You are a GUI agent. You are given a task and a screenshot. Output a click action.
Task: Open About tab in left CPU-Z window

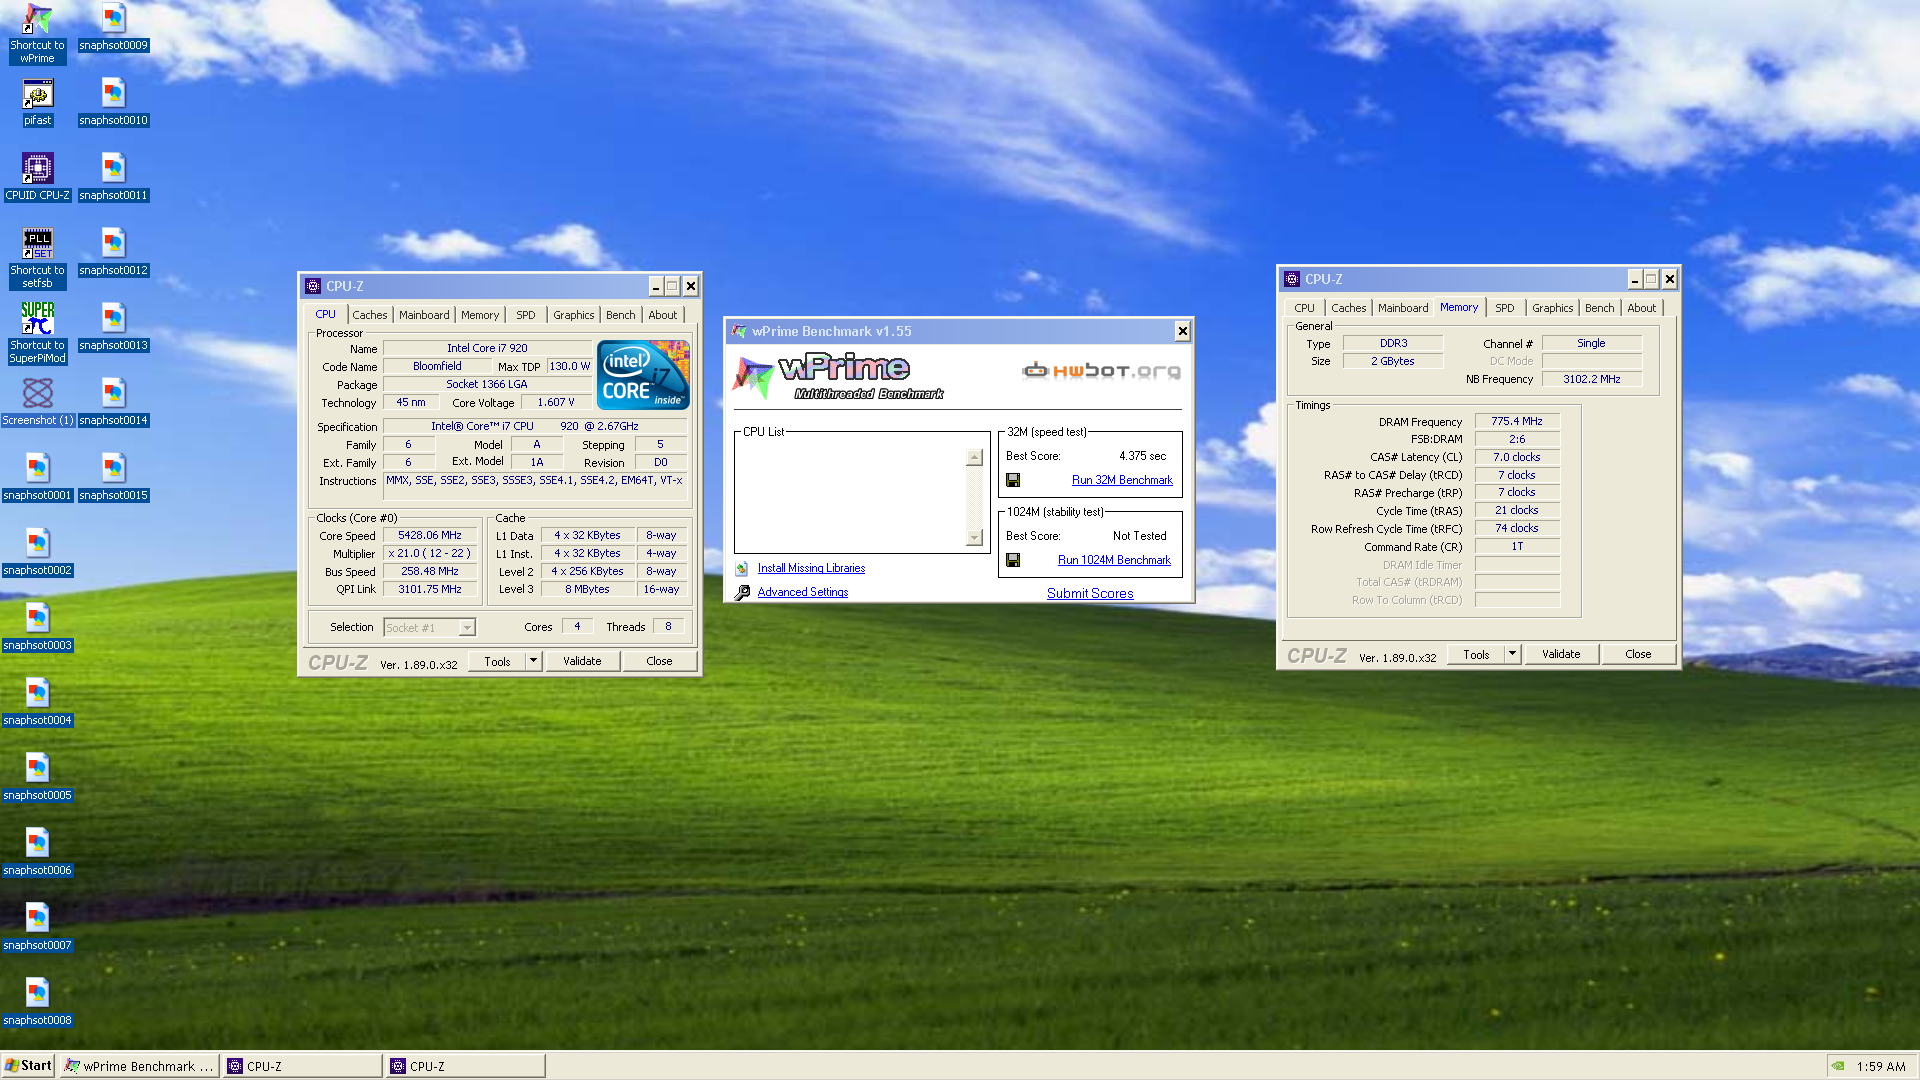tap(663, 315)
